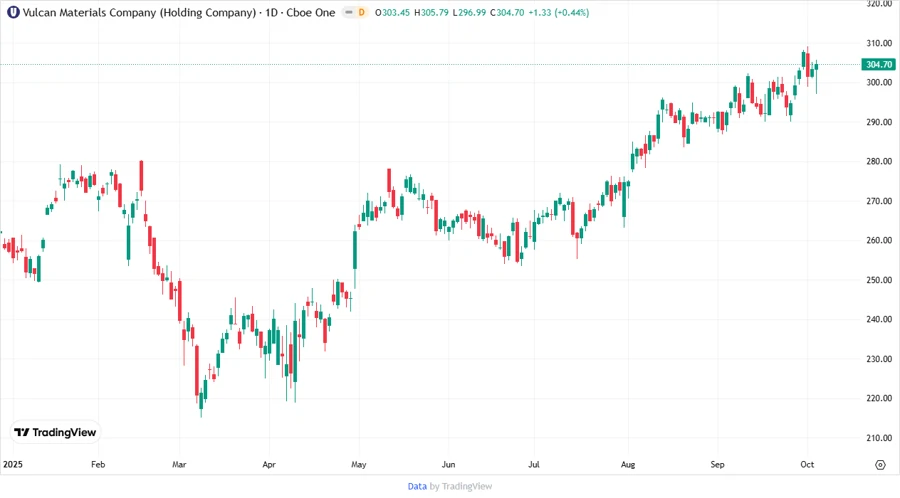This screenshot has width=900, height=498.
Task: Click the Aug label on time axis
Action: [x=628, y=465]
